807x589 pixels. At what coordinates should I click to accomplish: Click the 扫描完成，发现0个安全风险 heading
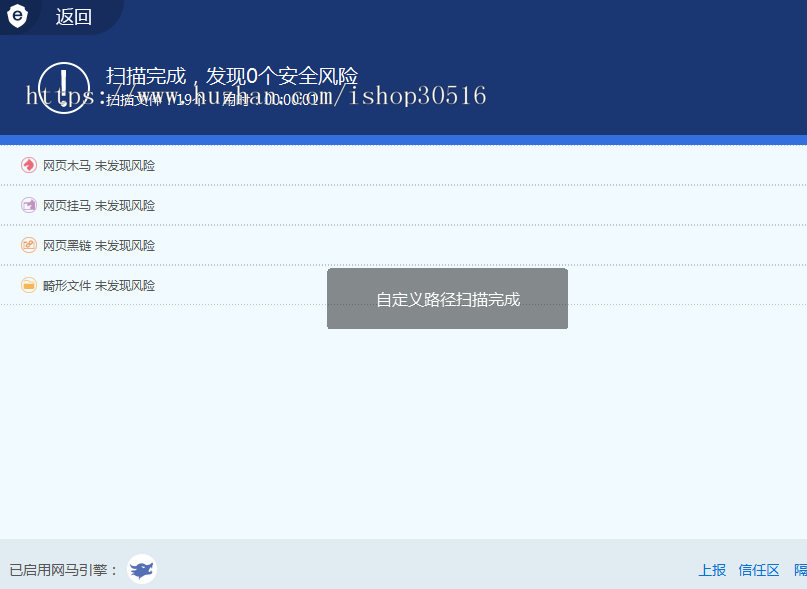point(232,76)
